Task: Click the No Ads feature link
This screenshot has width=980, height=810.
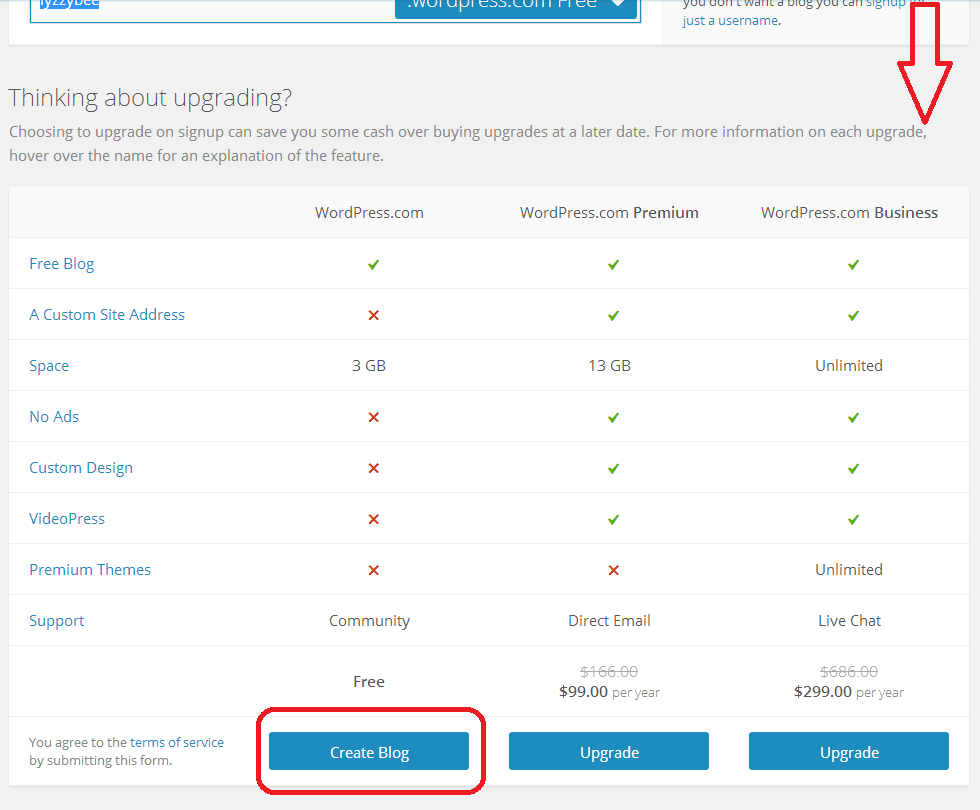Action: pos(54,417)
